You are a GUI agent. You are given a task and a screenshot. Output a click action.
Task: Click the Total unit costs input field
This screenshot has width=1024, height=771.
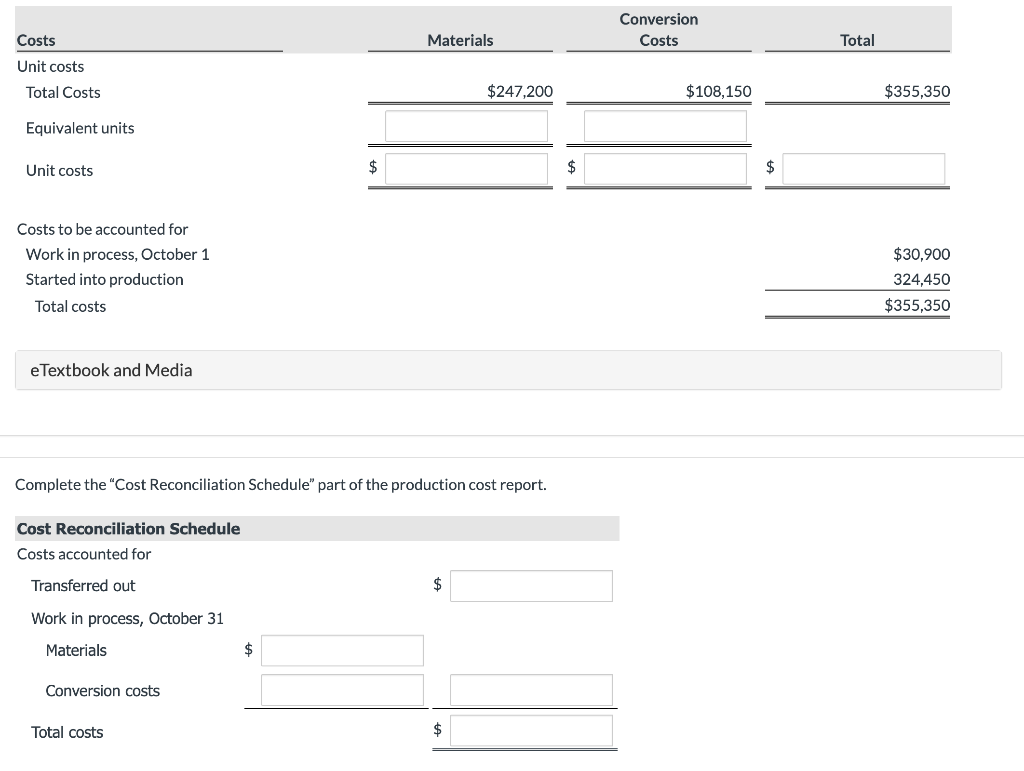863,169
